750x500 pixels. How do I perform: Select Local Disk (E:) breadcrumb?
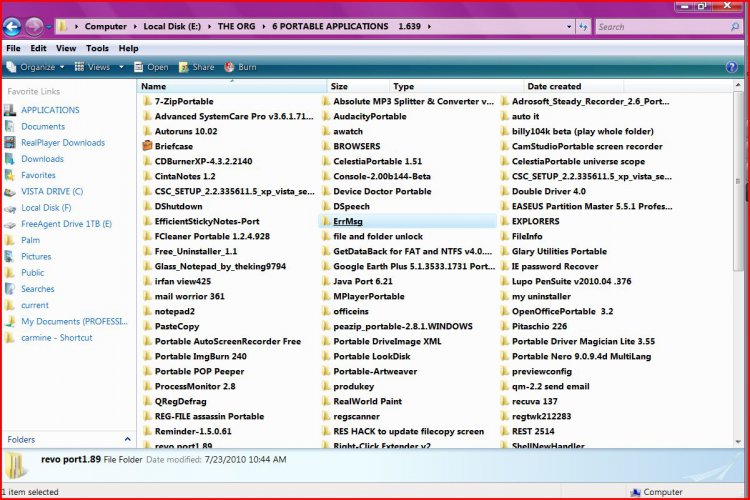click(172, 26)
